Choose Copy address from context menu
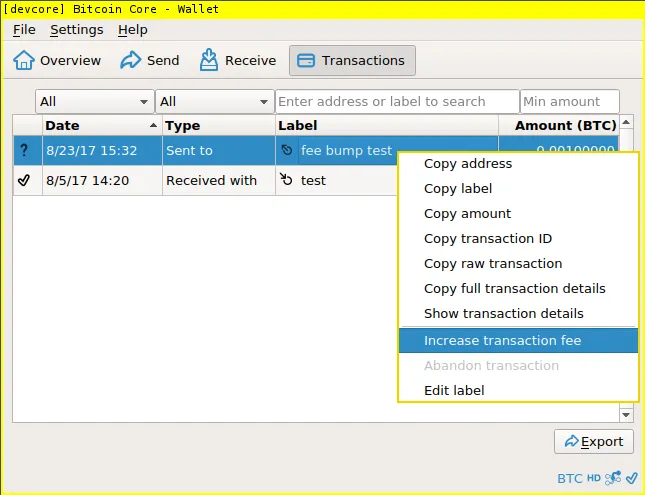Screen dimensions: 645x495 point(518,164)
